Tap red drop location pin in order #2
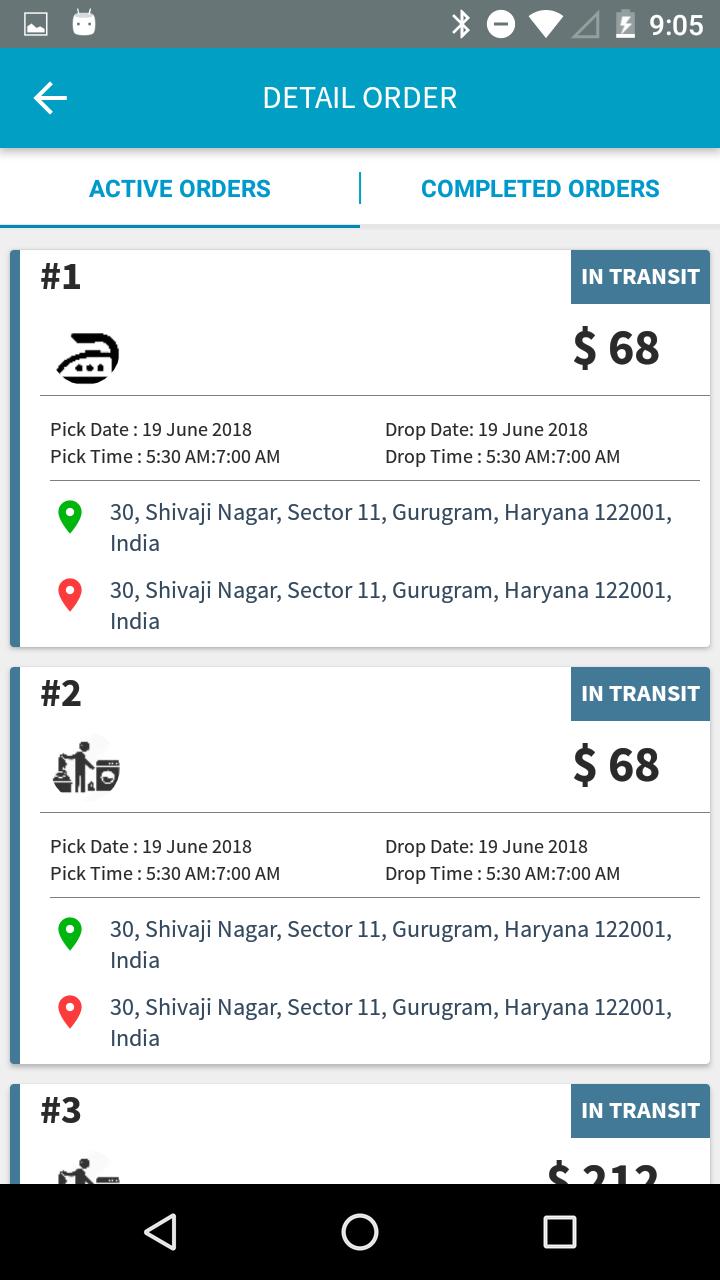Viewport: 720px width, 1280px height. [69, 1012]
